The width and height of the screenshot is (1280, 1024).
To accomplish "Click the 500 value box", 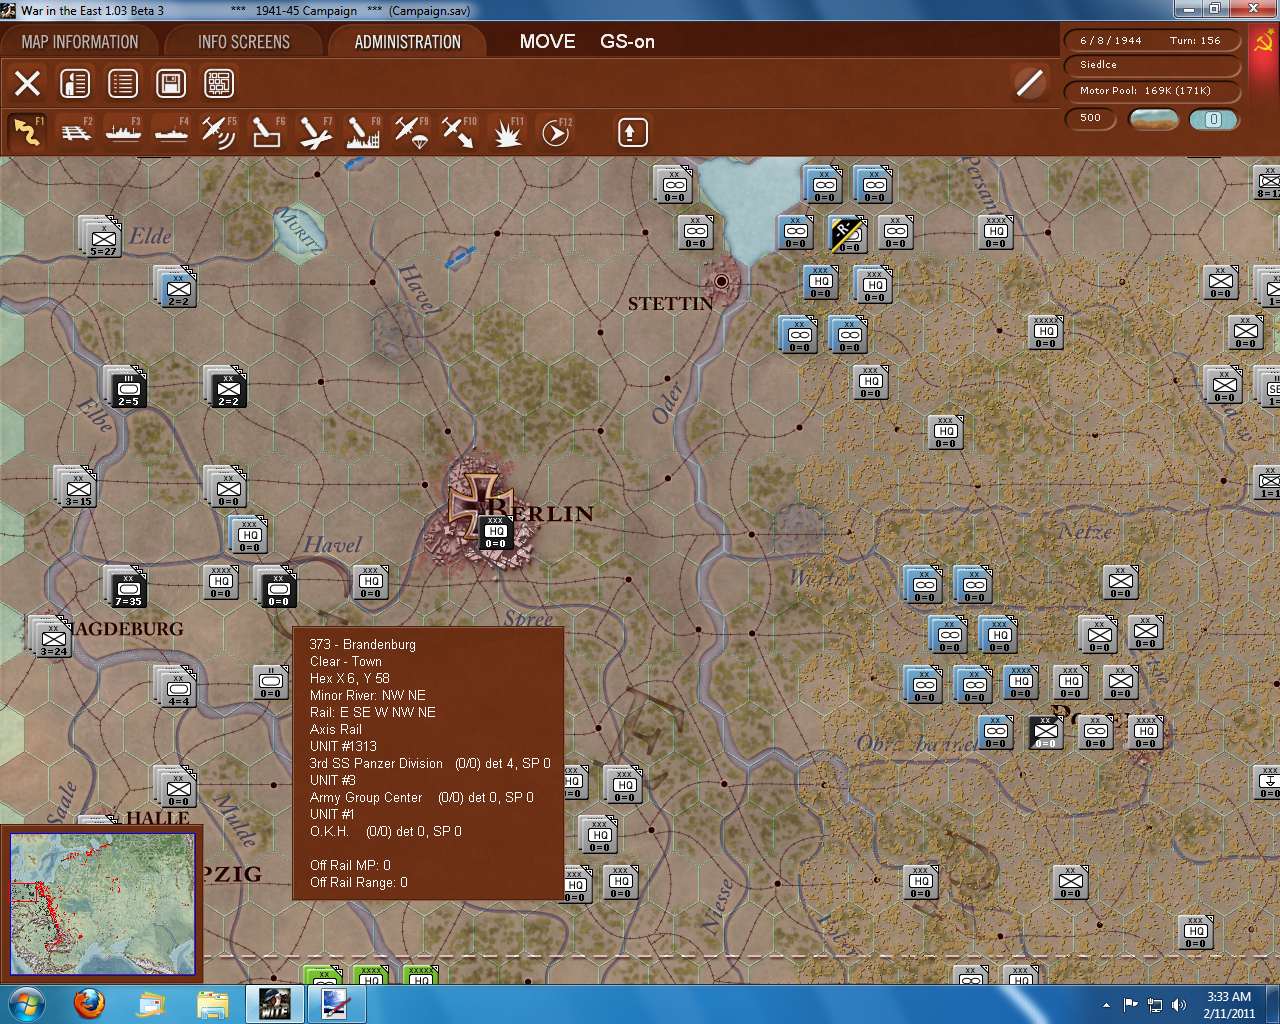I will coord(1090,118).
